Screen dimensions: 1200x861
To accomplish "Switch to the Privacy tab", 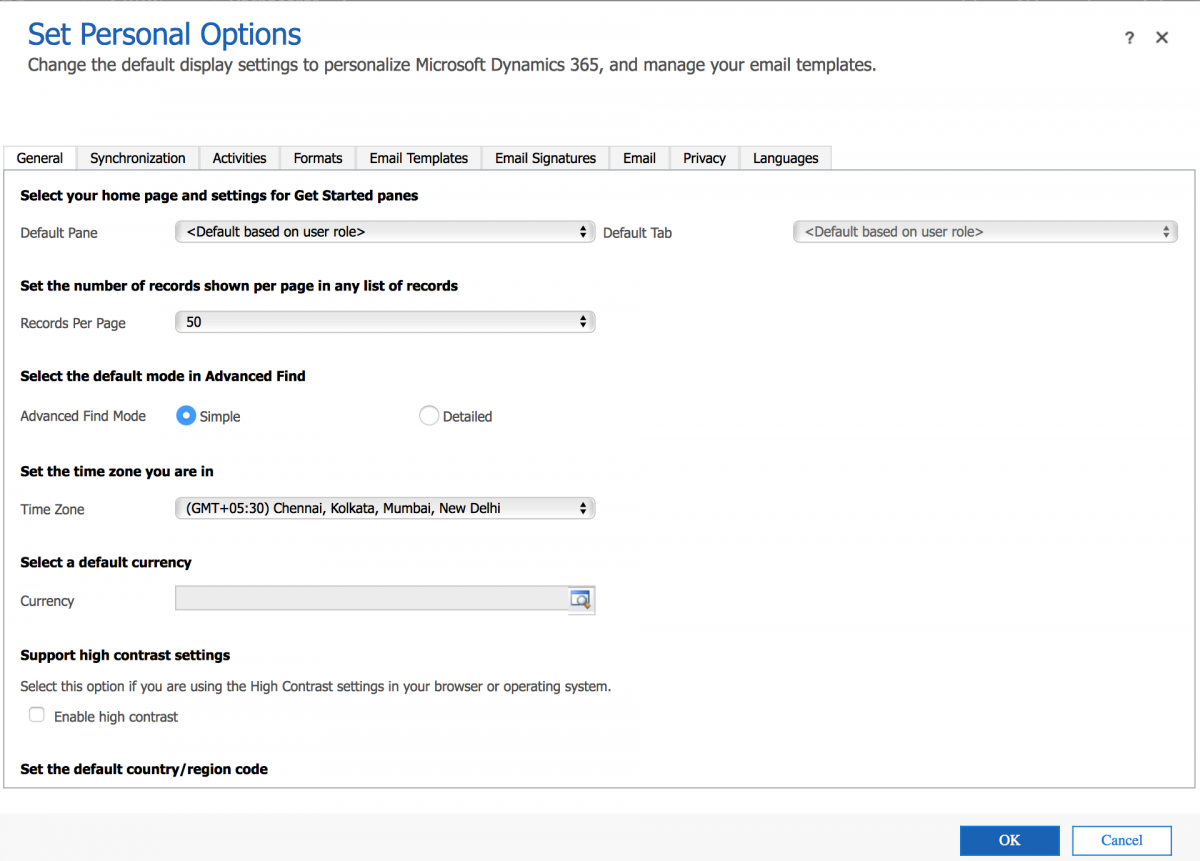I will tap(704, 158).
